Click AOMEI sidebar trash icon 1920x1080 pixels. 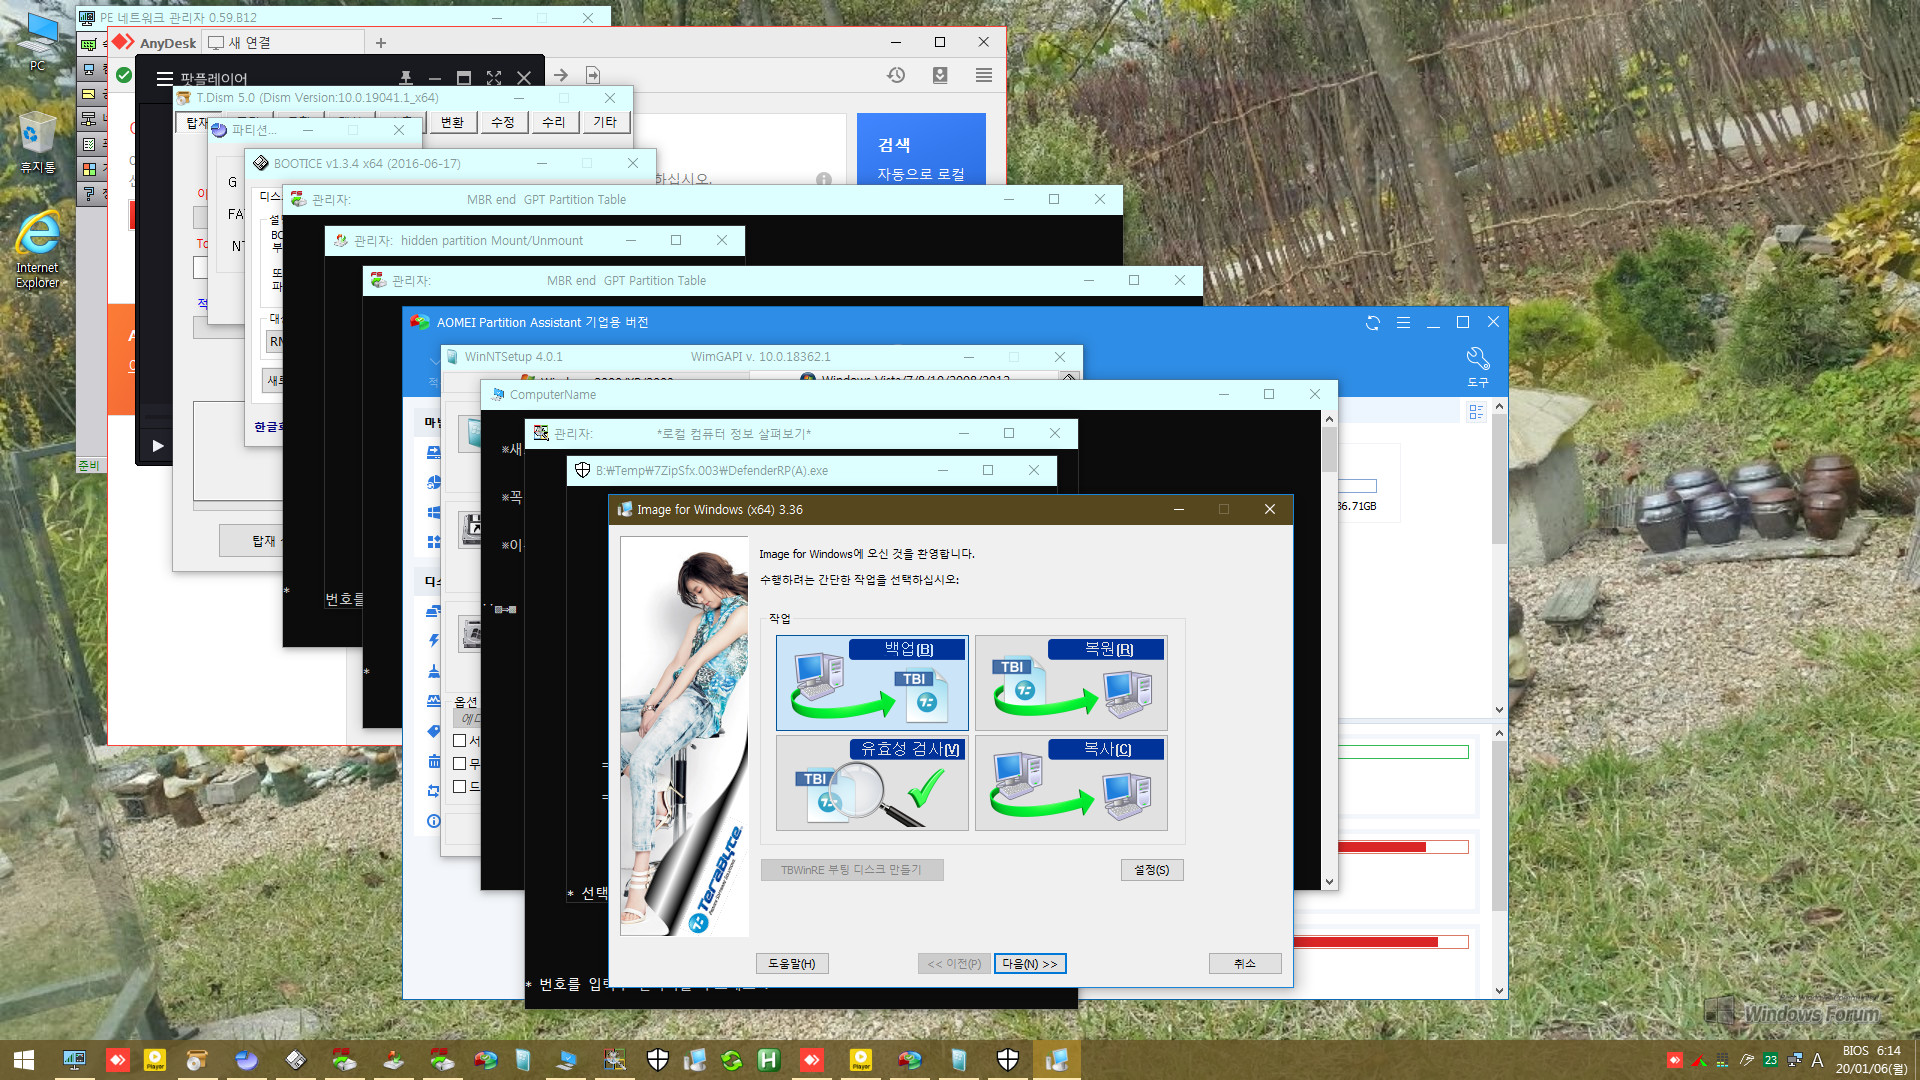pos(433,761)
